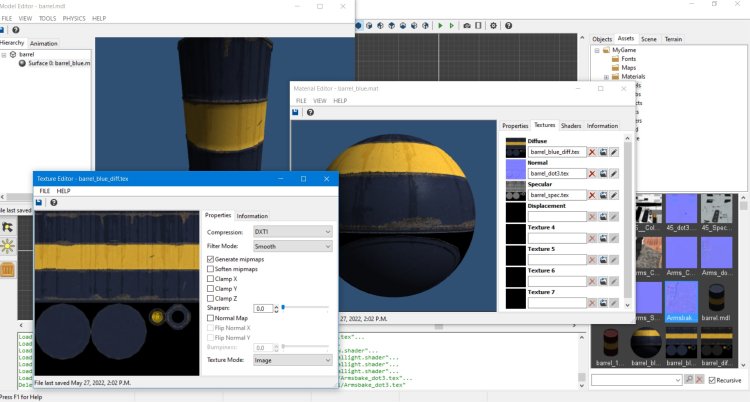Open the Compression dropdown

tap(292, 231)
